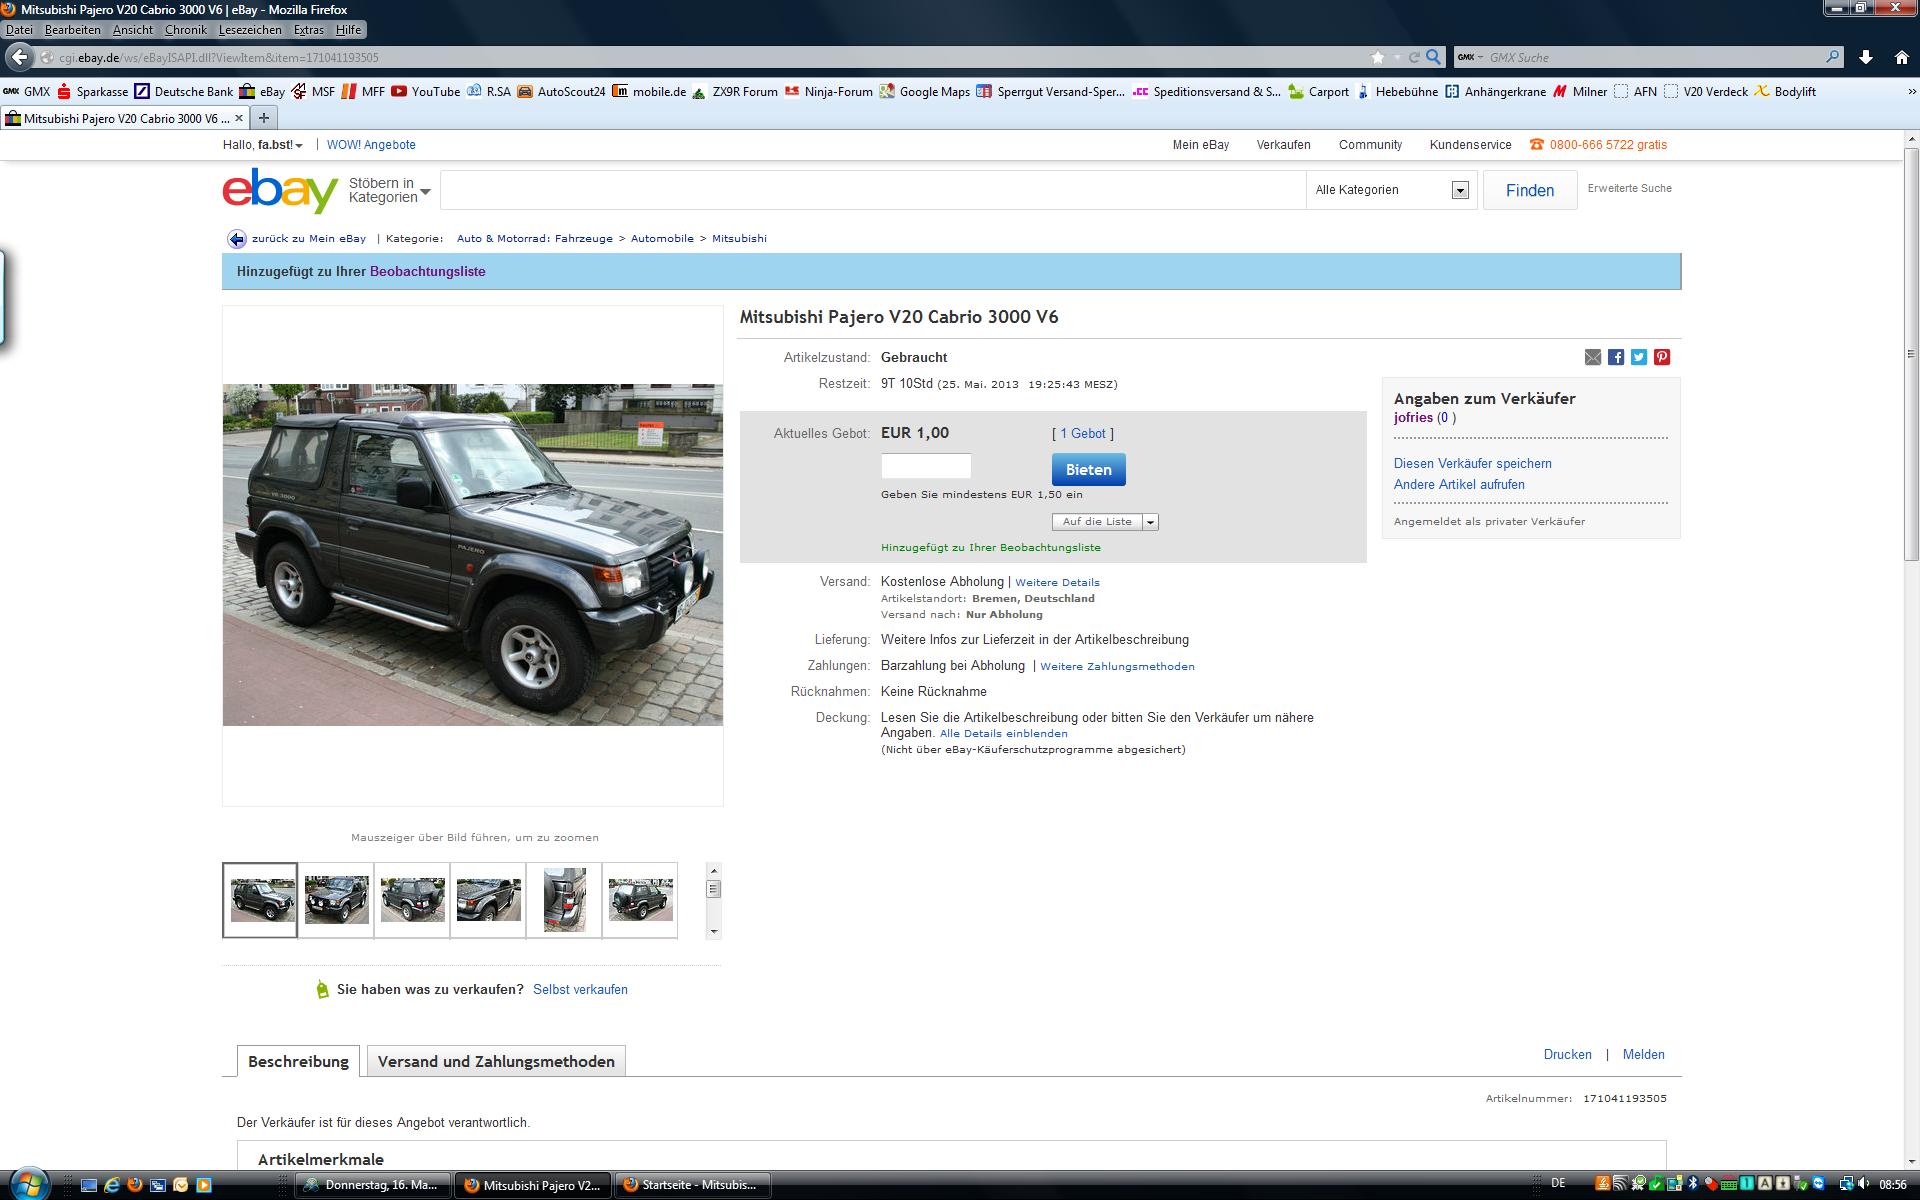This screenshot has width=1920, height=1200.
Task: Open the Beobachtungsliste link in banner
Action: 427,271
